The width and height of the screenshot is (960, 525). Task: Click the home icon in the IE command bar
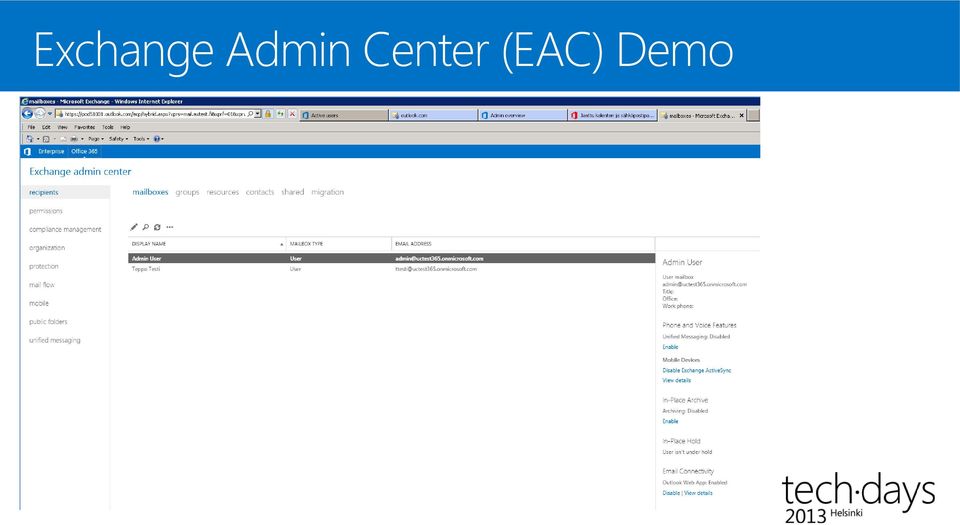[29, 139]
